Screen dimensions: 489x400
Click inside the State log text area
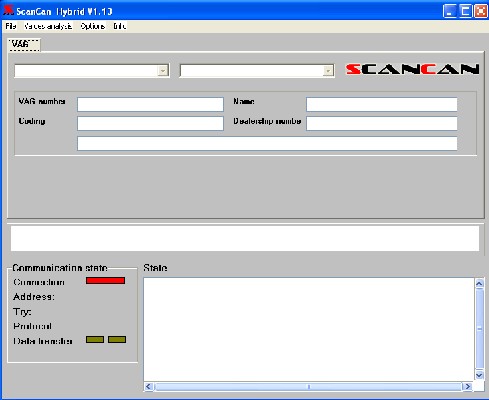(x=309, y=329)
